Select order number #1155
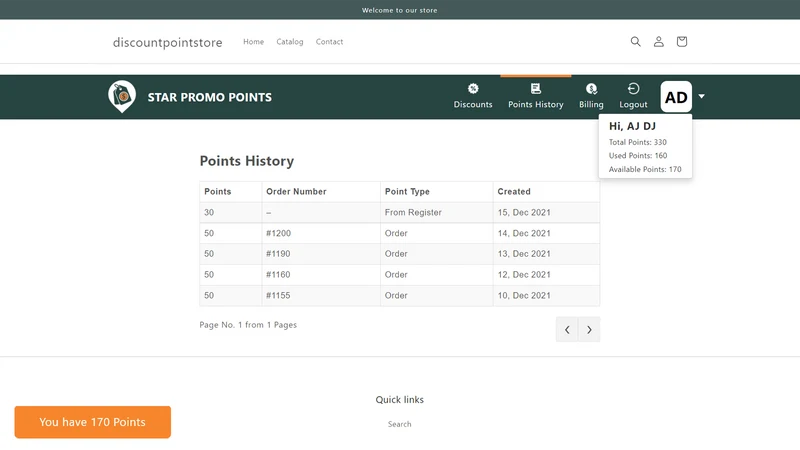Image resolution: width=800 pixels, height=450 pixels. (x=278, y=295)
